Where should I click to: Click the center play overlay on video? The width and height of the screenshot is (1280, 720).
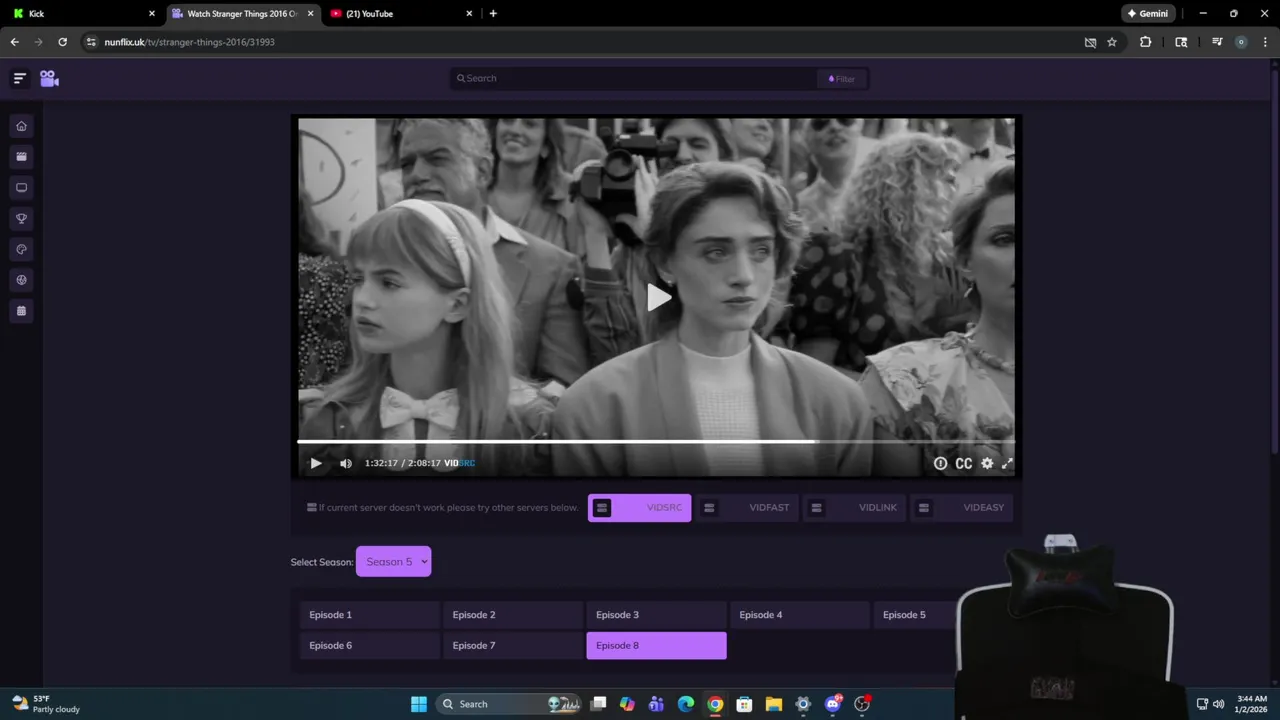tap(657, 297)
